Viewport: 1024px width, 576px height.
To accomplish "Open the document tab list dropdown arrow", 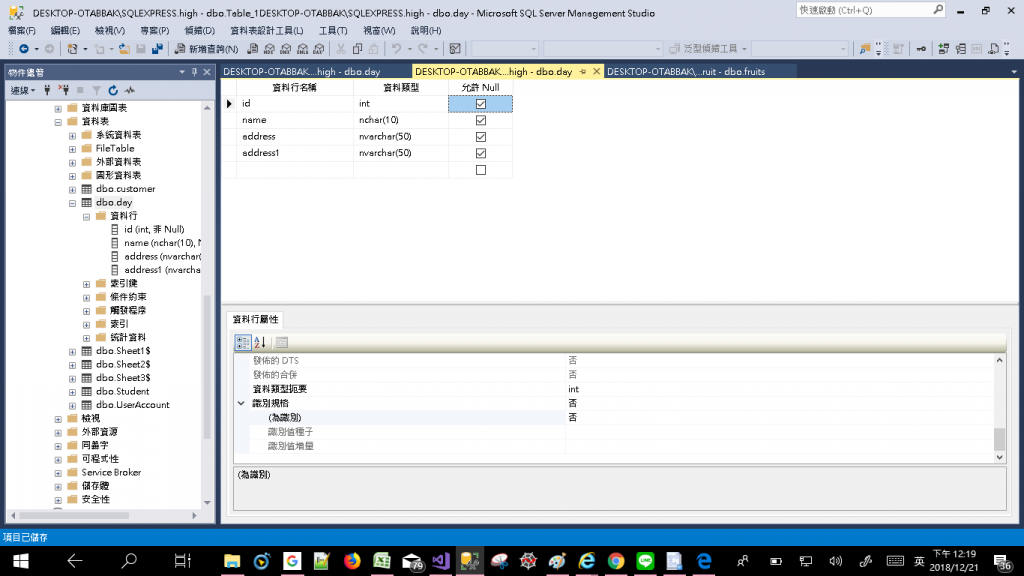I will tap(1014, 72).
